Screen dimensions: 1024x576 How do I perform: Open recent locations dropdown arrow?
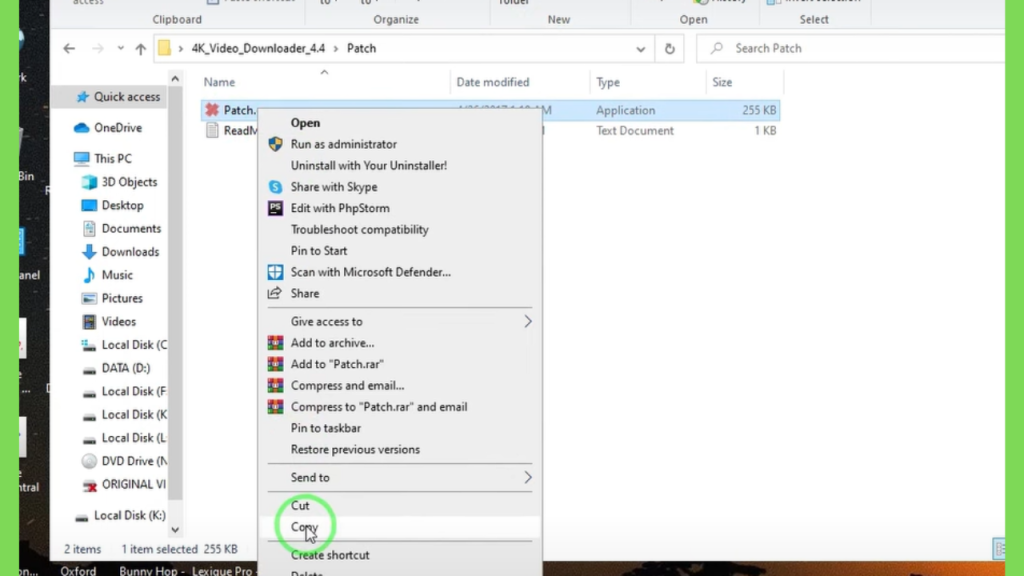tap(120, 48)
